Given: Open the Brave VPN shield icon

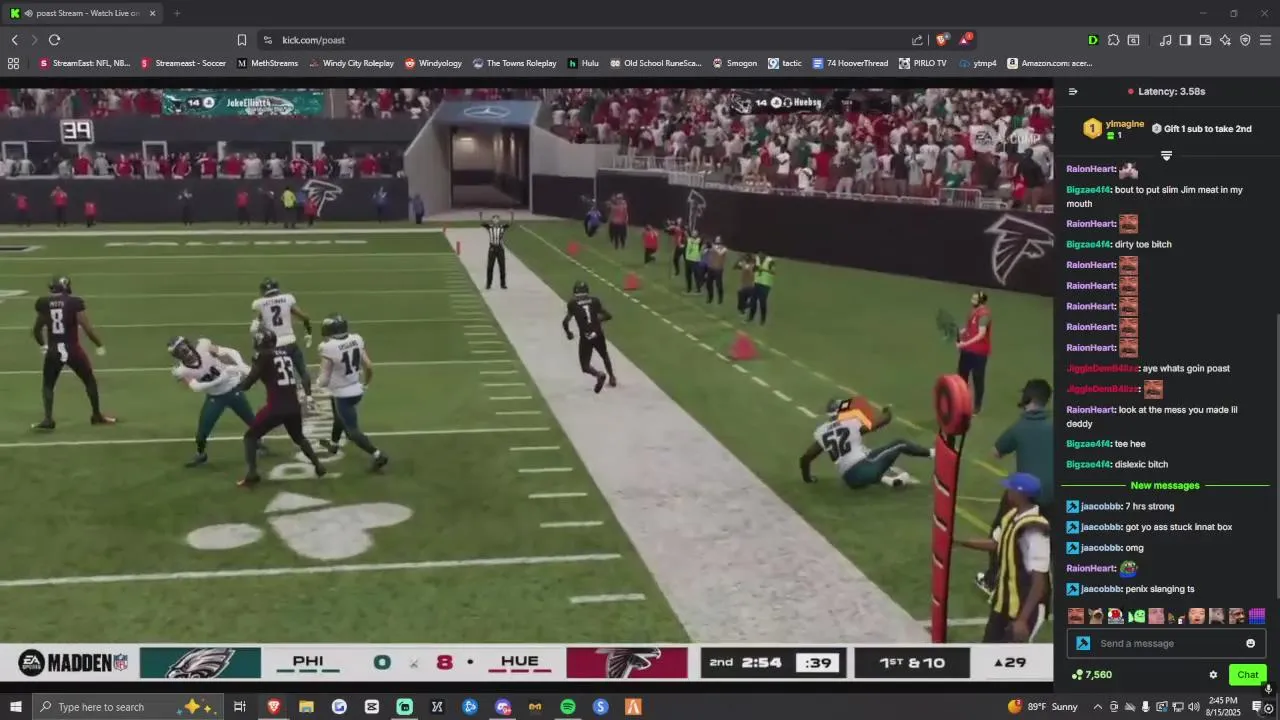Looking at the screenshot, I should [x=1245, y=40].
